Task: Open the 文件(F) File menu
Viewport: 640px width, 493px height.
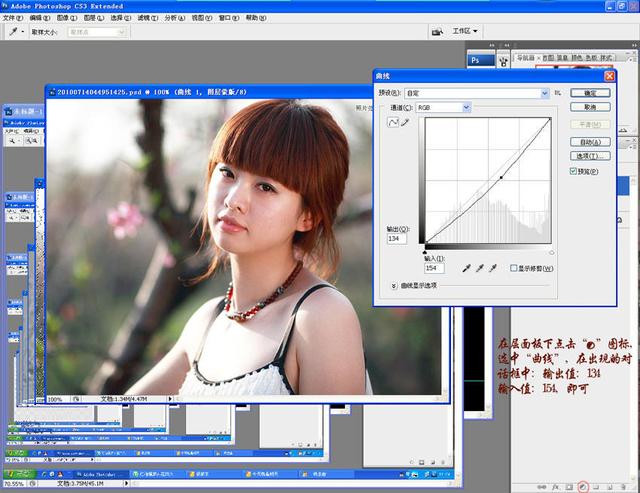Action: click(x=13, y=18)
